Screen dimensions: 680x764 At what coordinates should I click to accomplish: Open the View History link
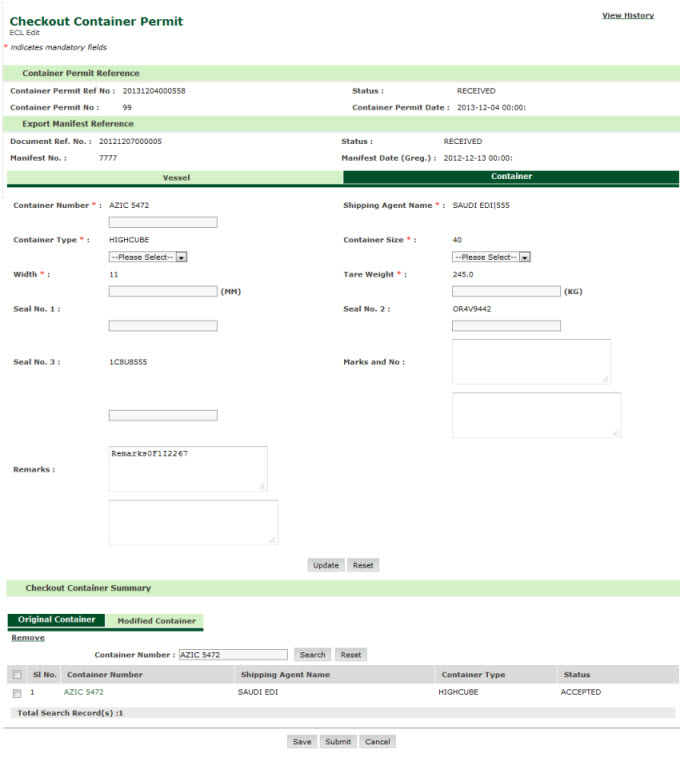point(627,16)
